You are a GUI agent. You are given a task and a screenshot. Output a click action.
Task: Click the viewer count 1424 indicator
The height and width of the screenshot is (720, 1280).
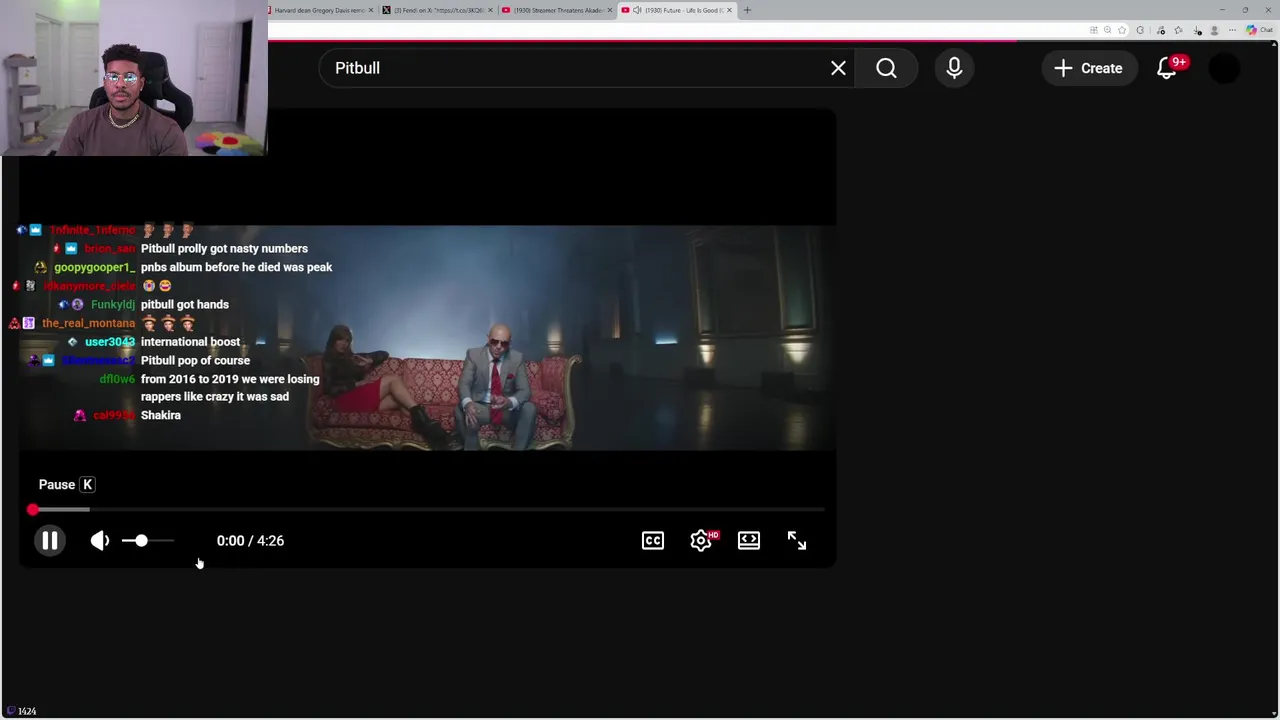click(22, 711)
